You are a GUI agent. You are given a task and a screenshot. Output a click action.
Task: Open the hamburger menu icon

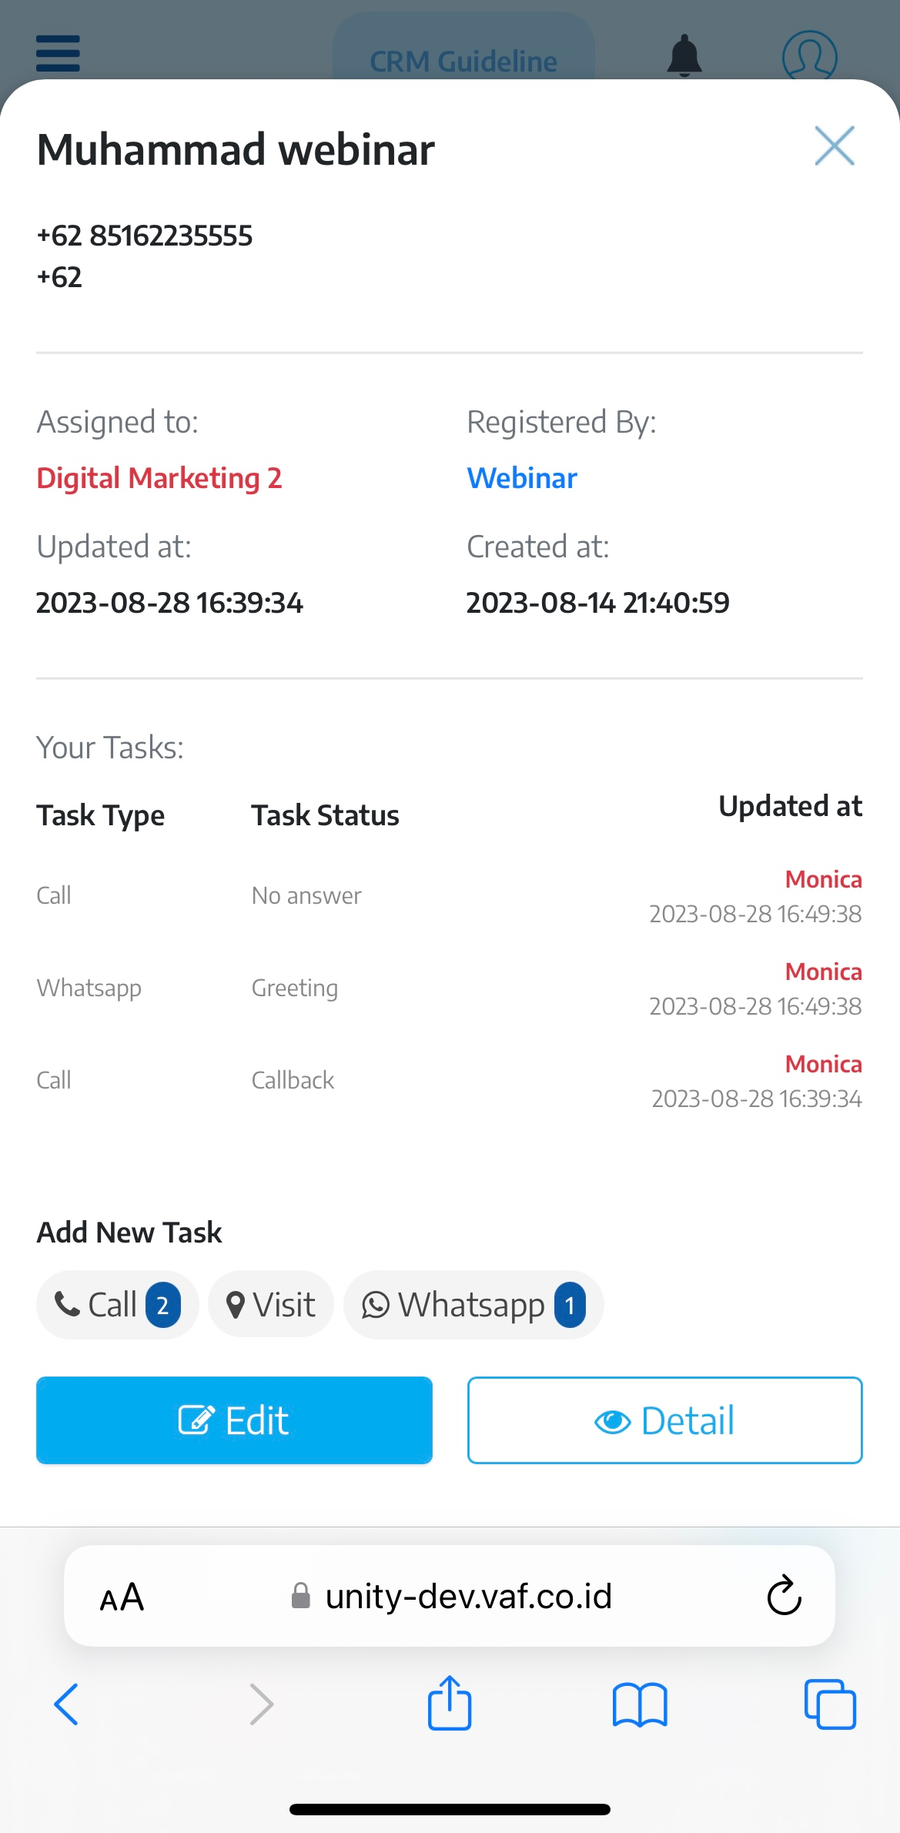(57, 53)
